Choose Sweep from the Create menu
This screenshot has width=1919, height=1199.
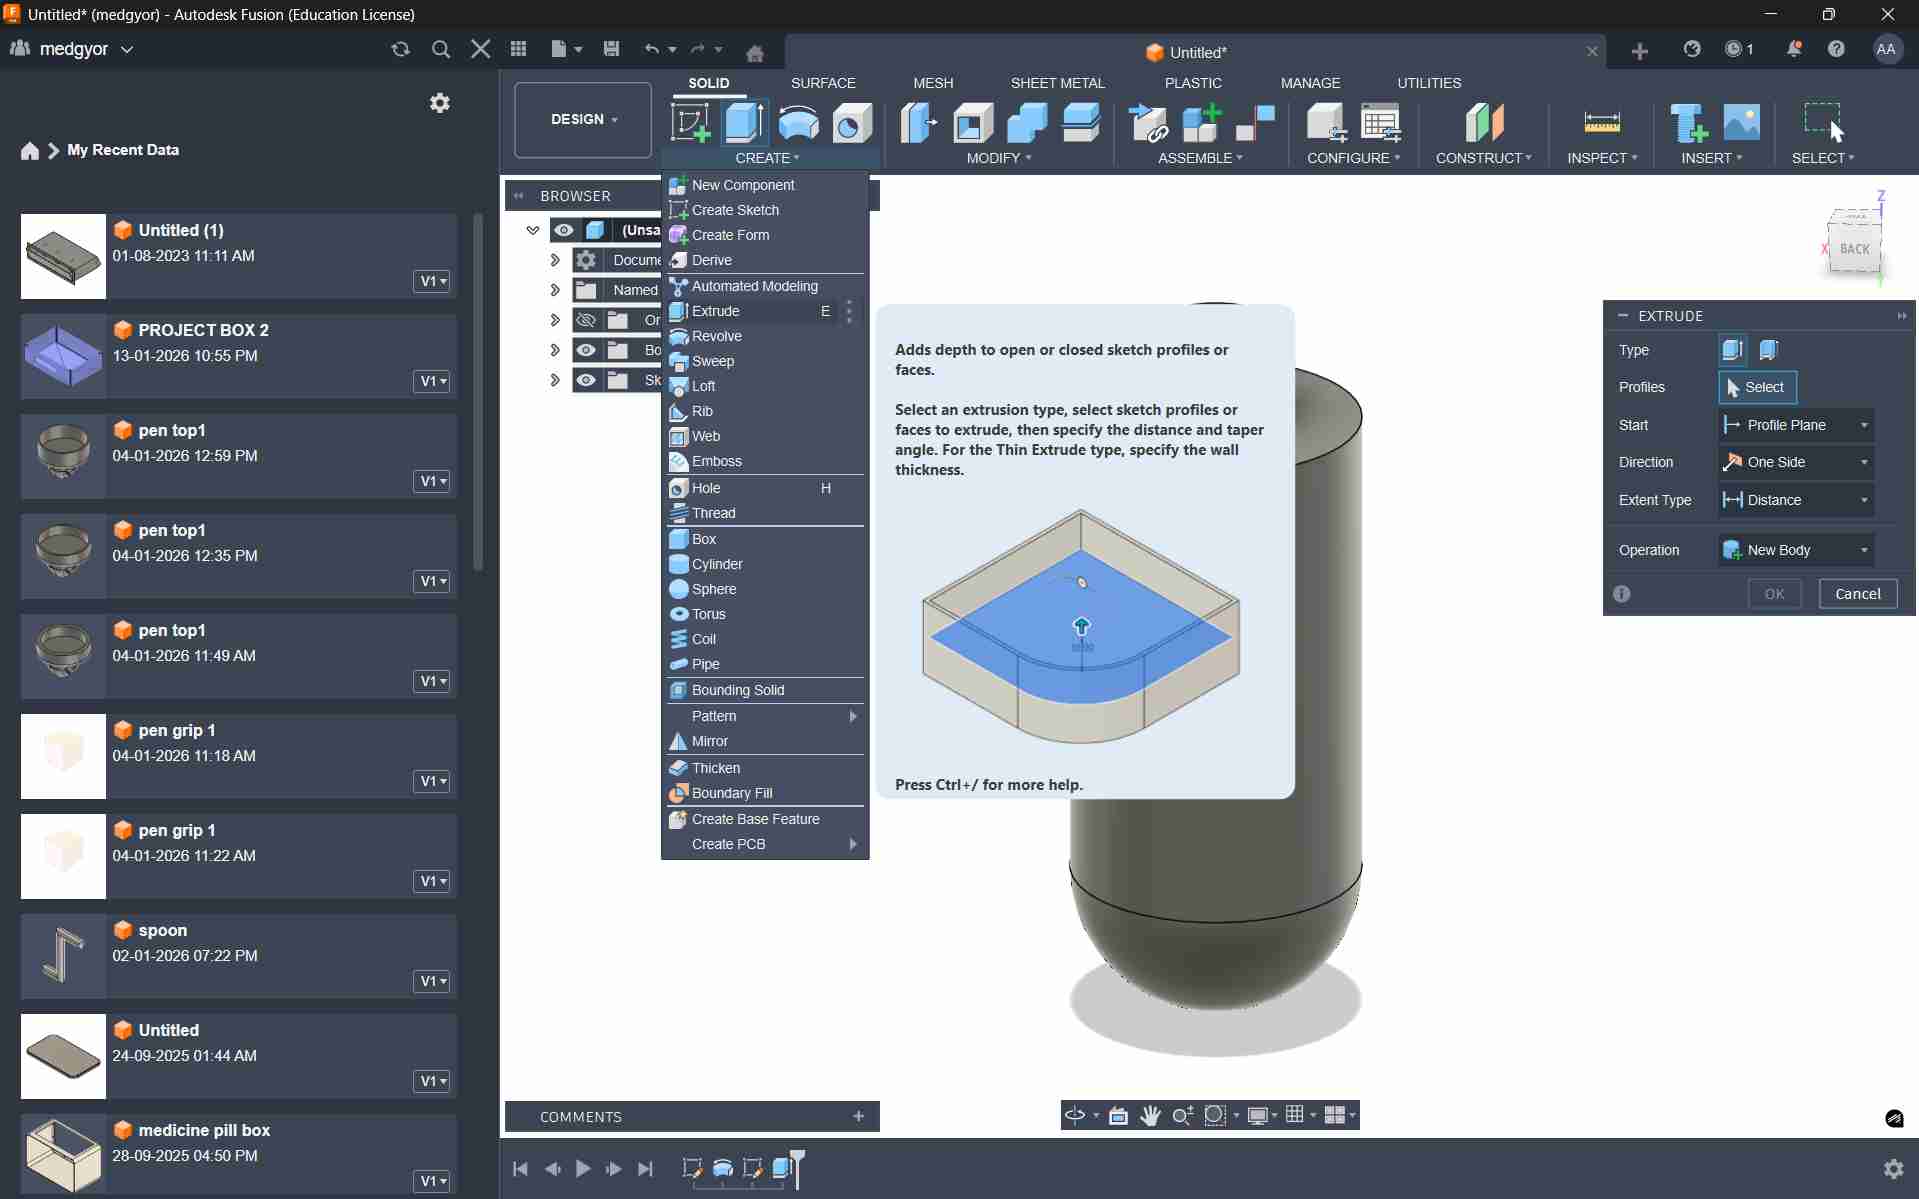(x=713, y=361)
